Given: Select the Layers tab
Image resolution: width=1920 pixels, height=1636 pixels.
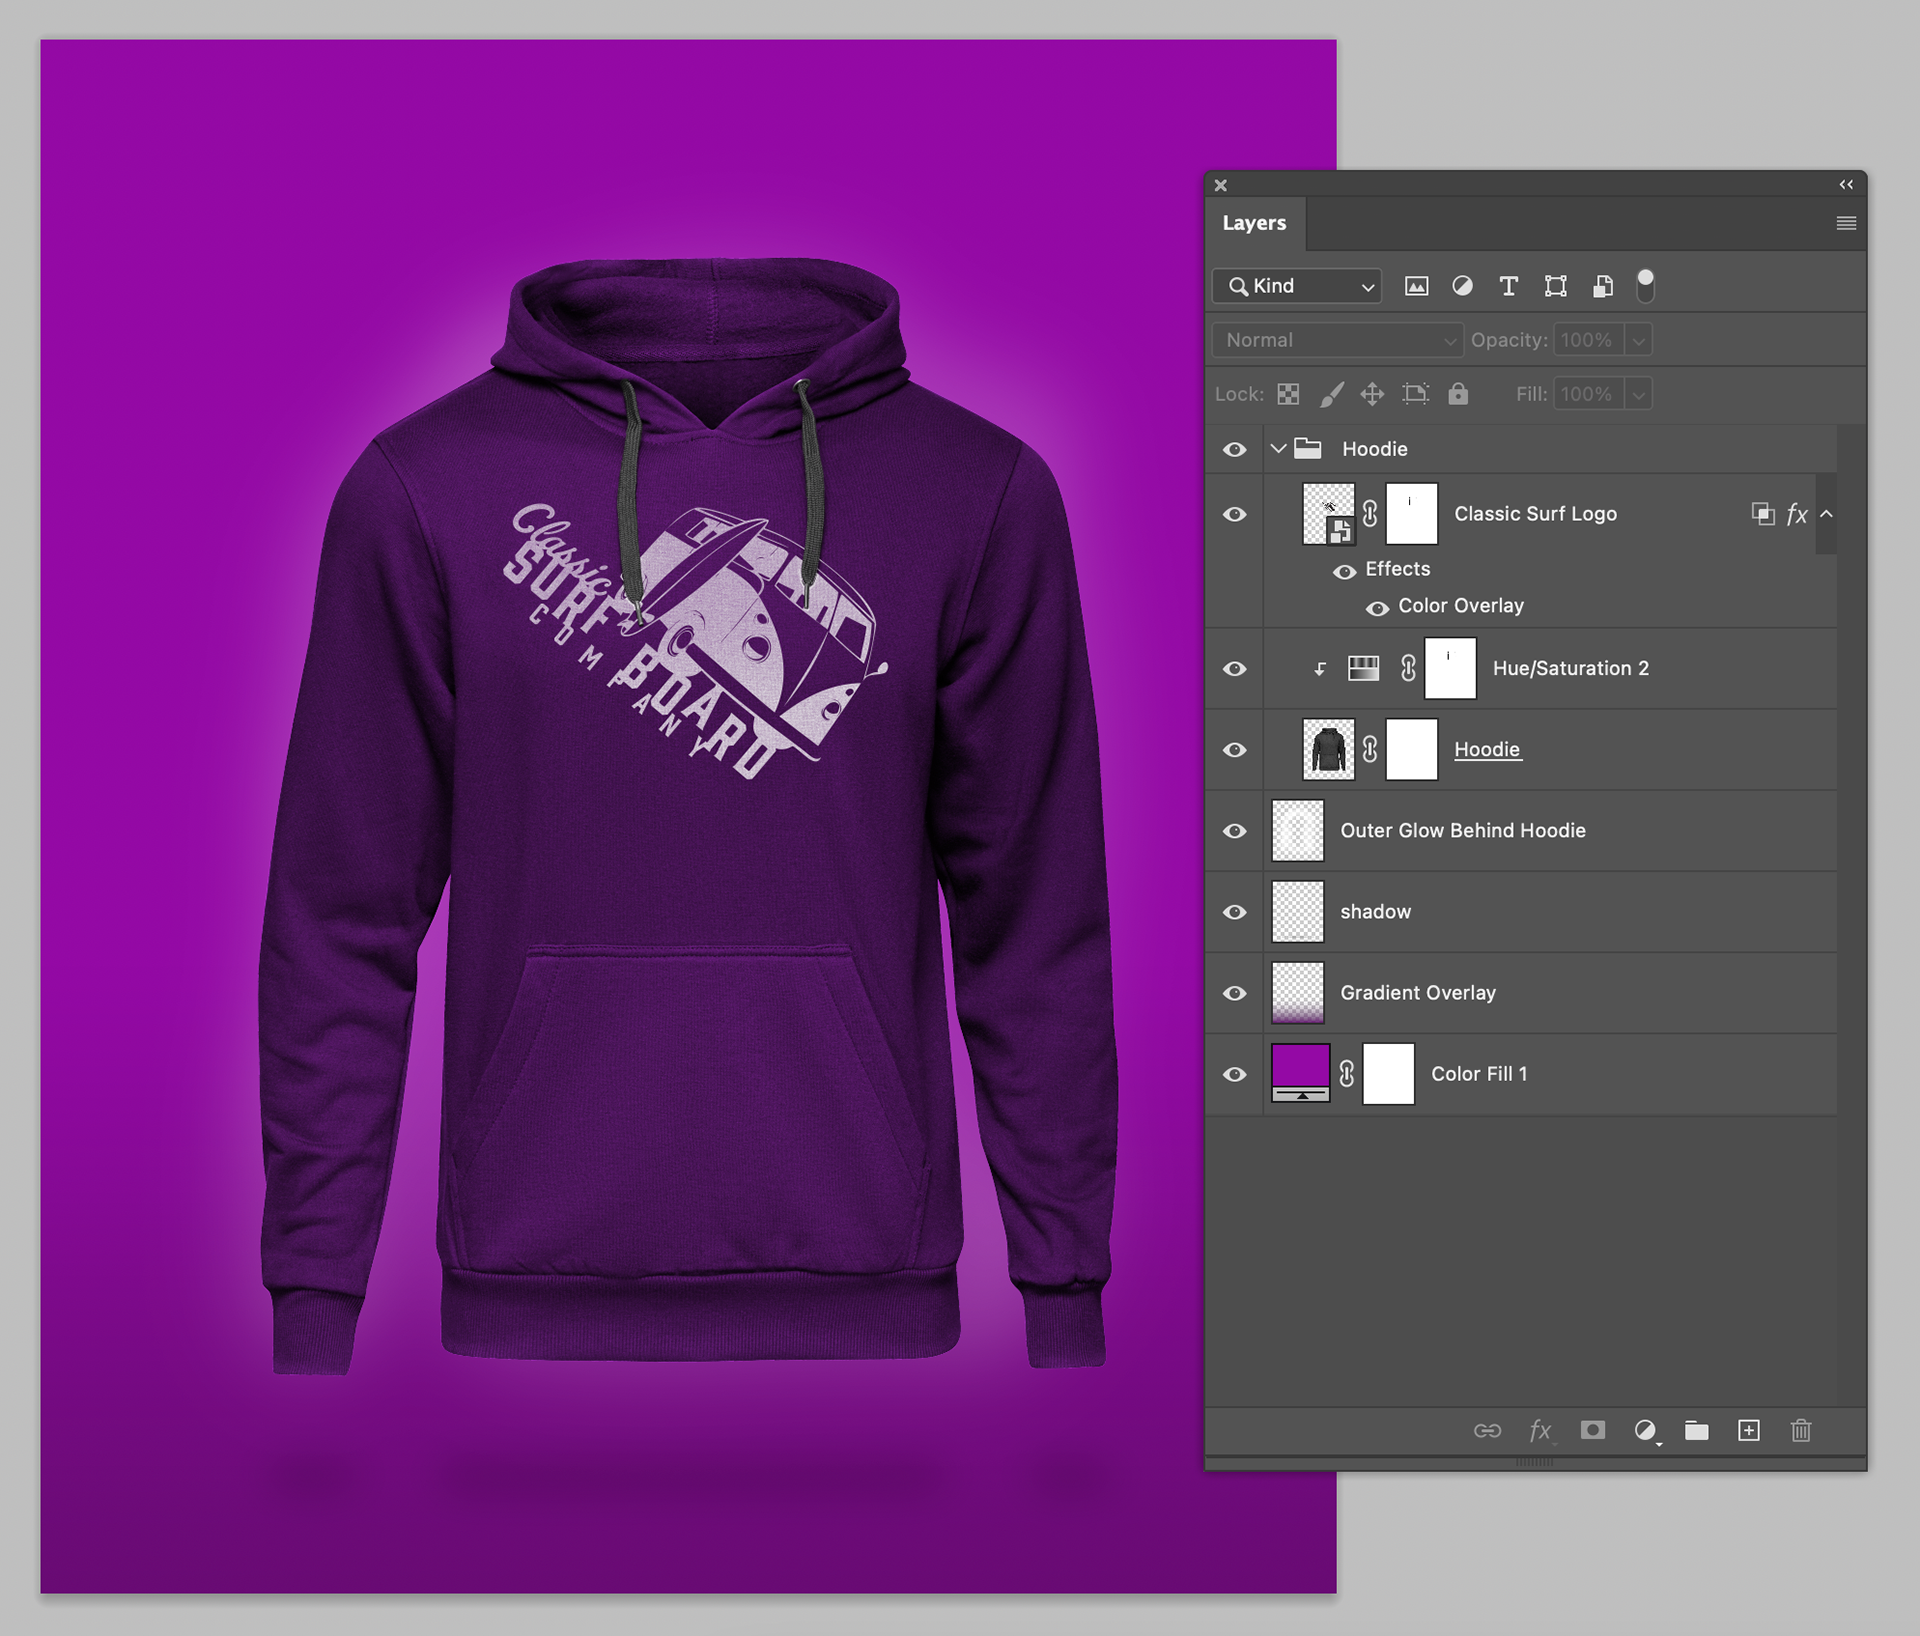Looking at the screenshot, I should click(x=1254, y=223).
